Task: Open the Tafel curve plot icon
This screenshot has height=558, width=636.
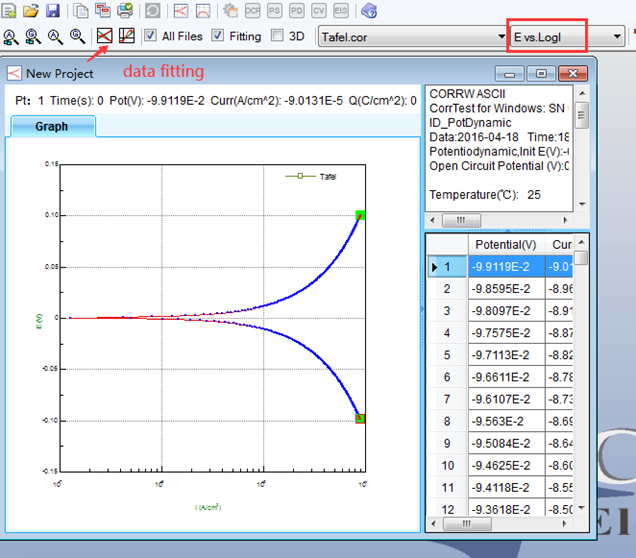Action: point(180,11)
